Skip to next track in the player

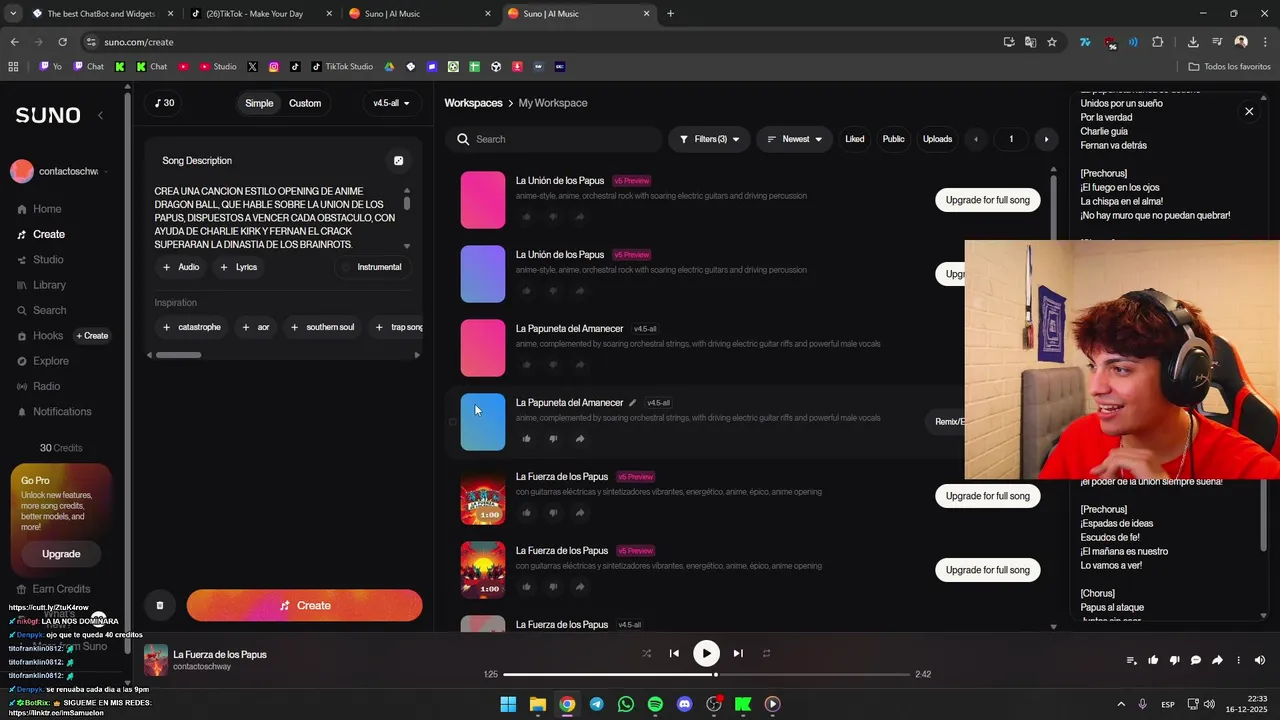pos(738,653)
